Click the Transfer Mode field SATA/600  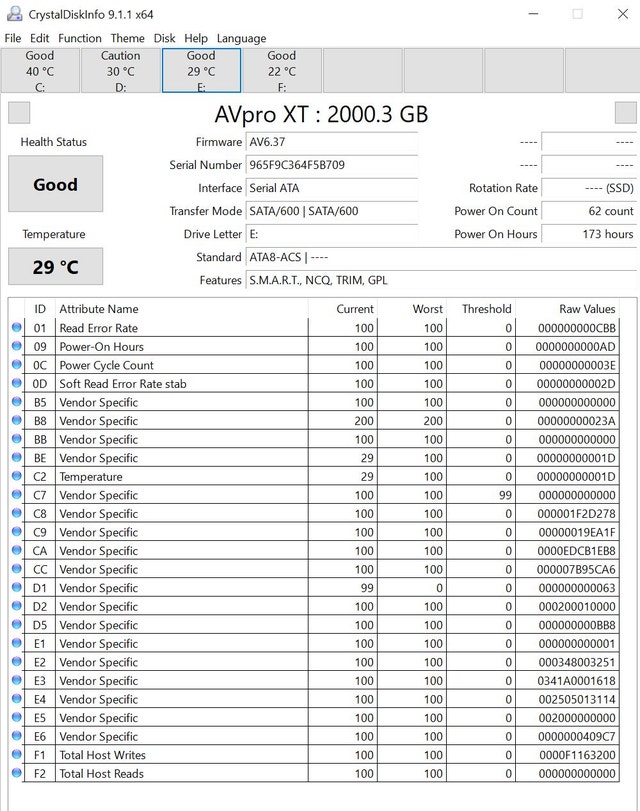click(x=332, y=211)
